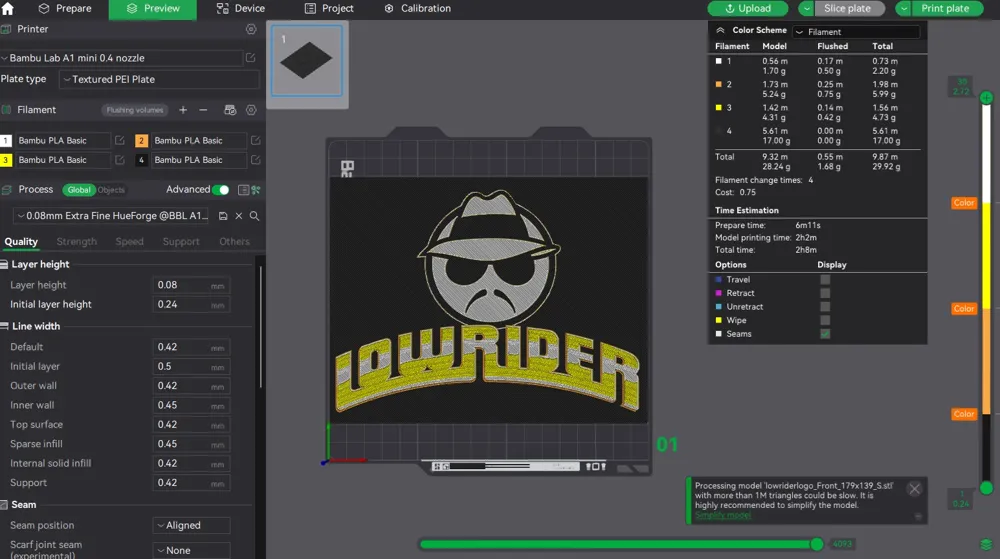Image resolution: width=1000 pixels, height=559 pixels.
Task: Switch process scope to Objects
Action: click(x=111, y=190)
